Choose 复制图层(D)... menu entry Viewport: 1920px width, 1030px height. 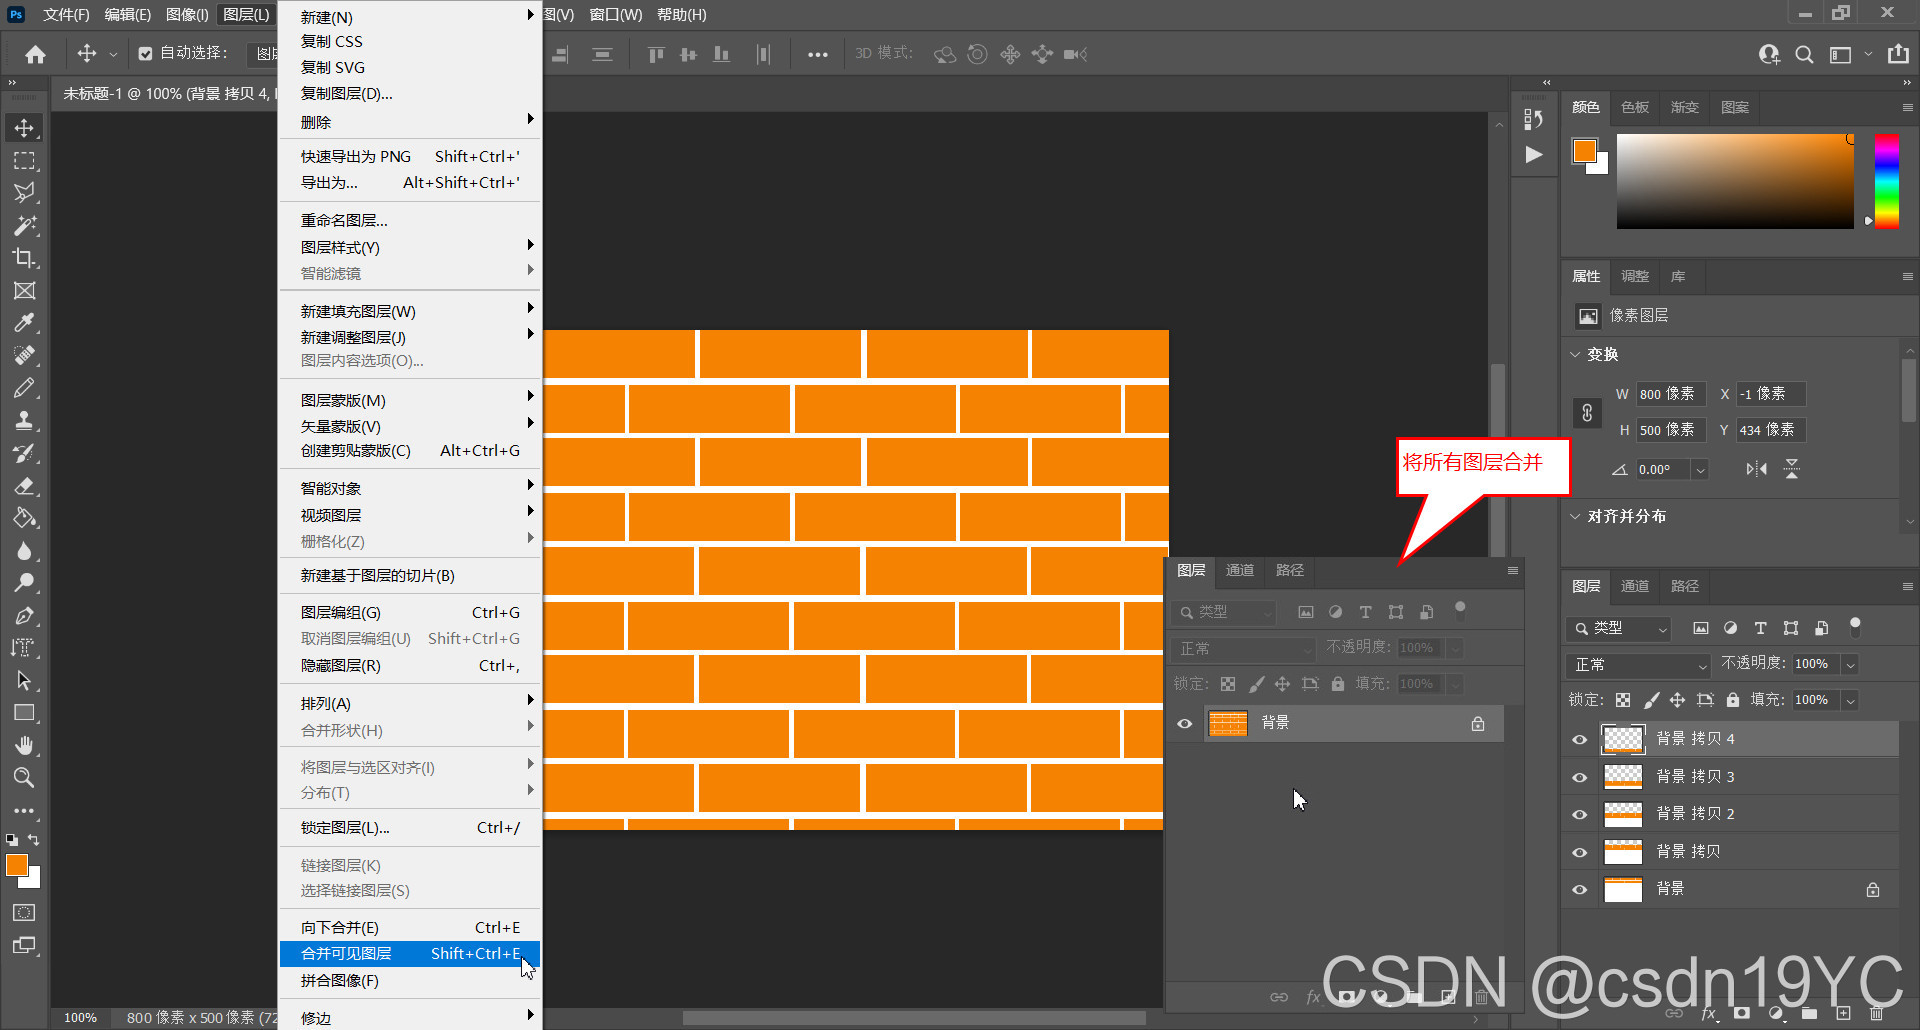coord(410,93)
